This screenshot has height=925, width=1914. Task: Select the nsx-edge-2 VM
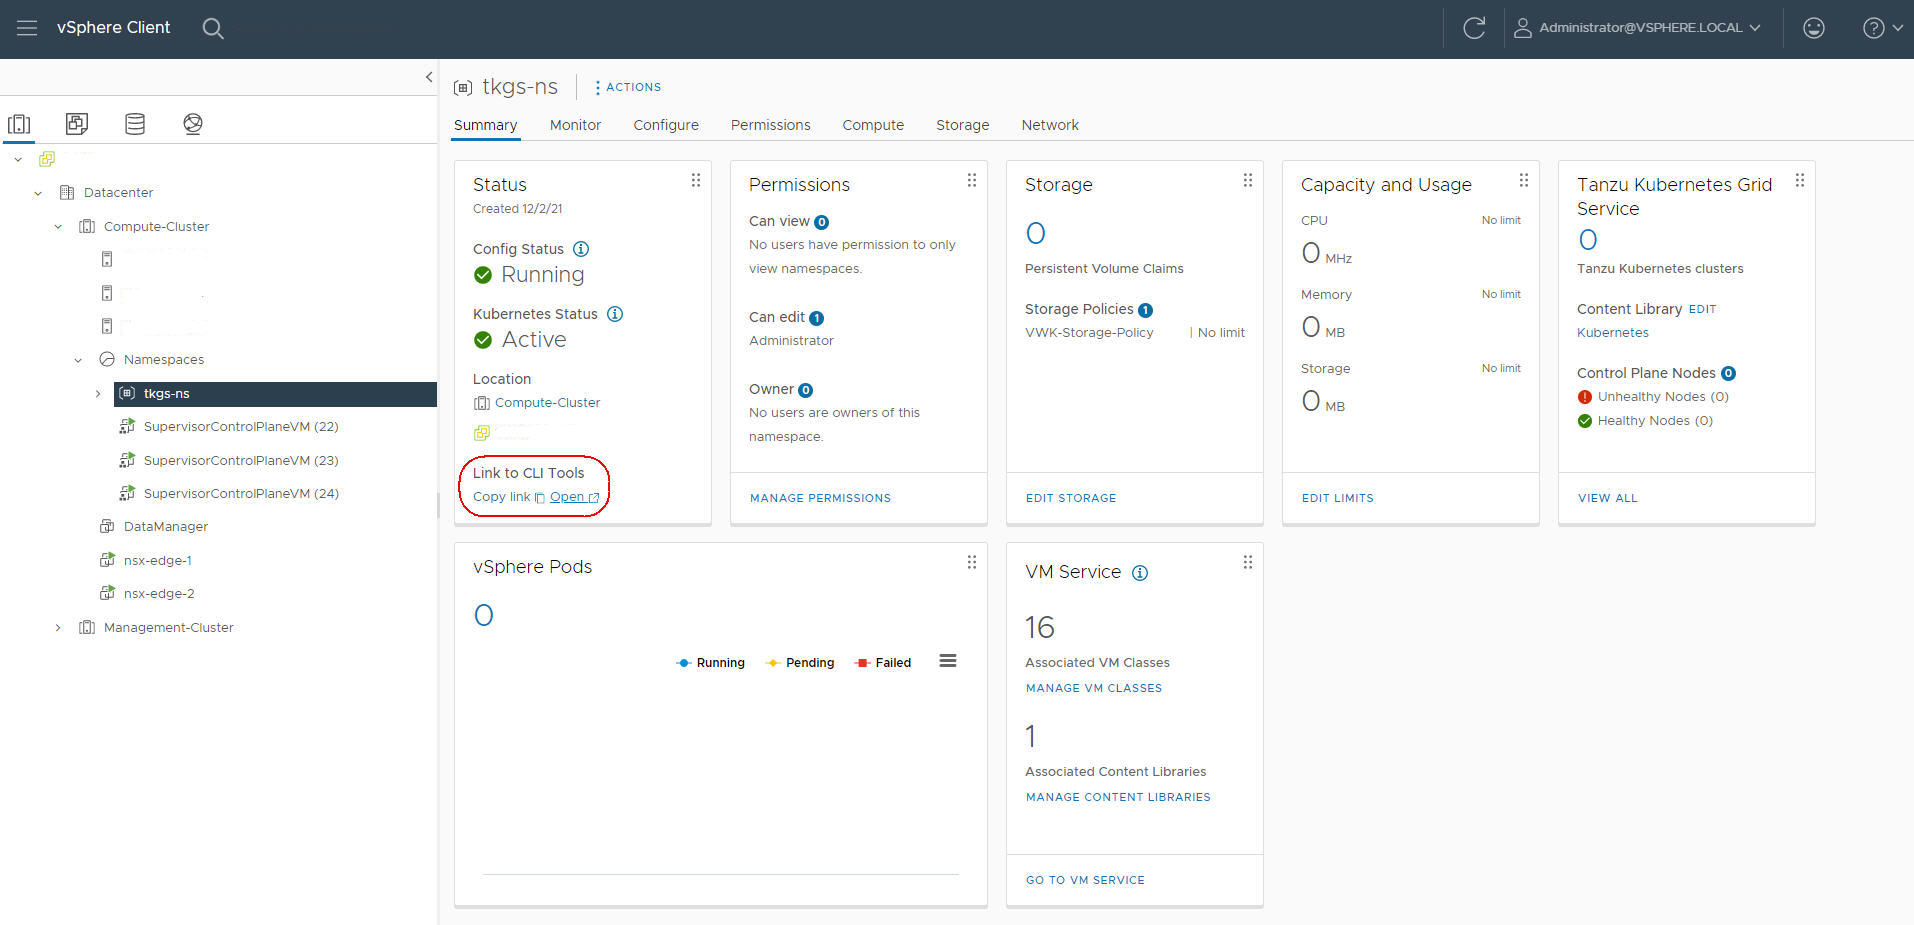[158, 593]
